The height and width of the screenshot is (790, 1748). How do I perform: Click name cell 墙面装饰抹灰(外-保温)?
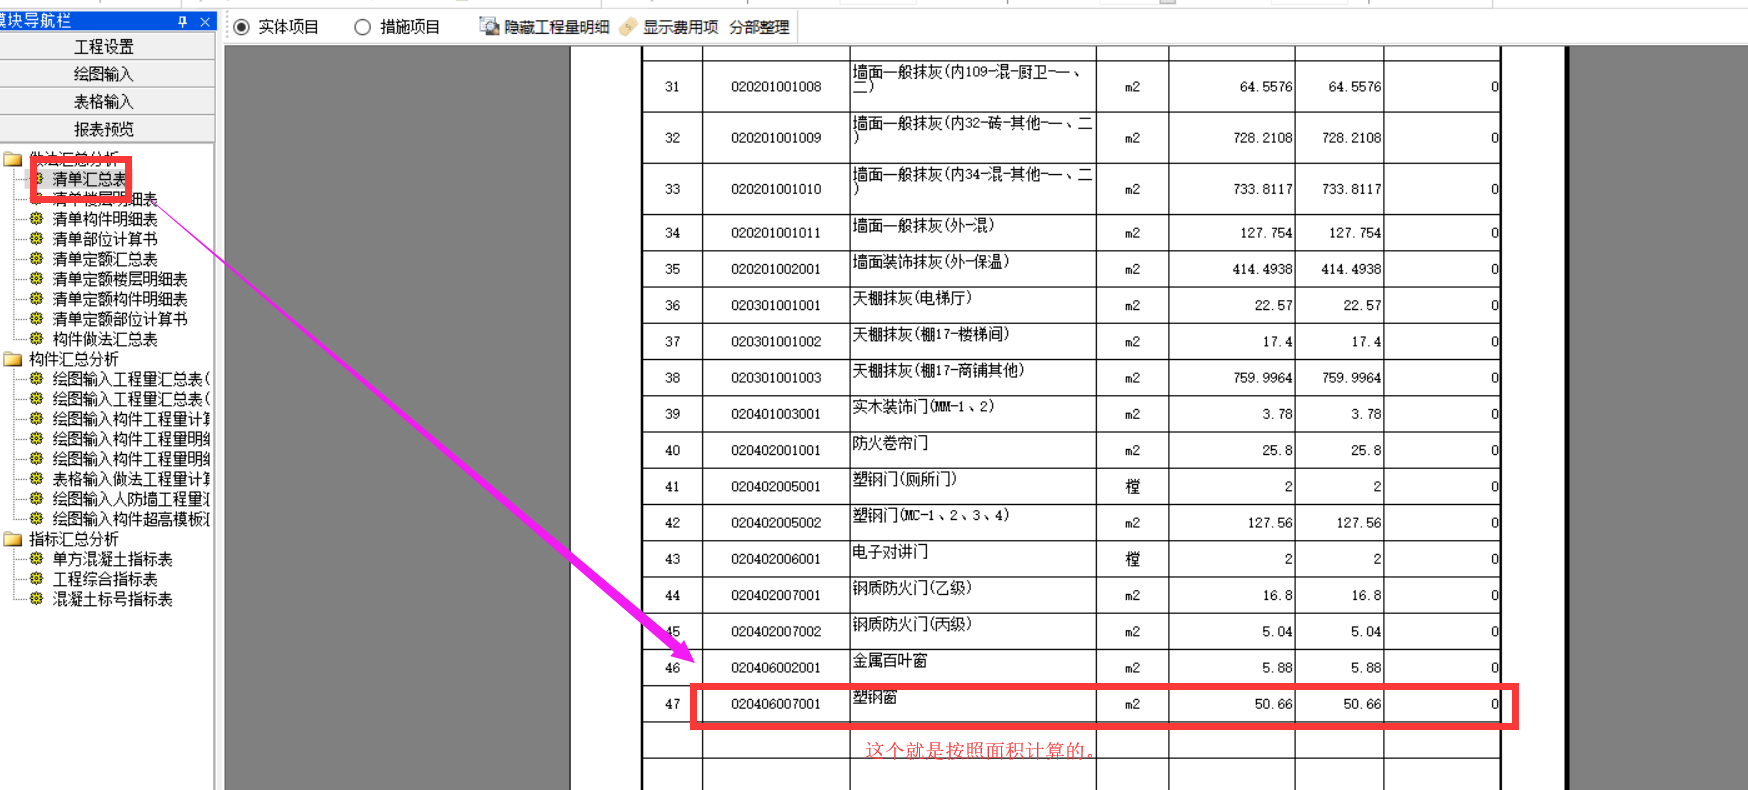(973, 269)
